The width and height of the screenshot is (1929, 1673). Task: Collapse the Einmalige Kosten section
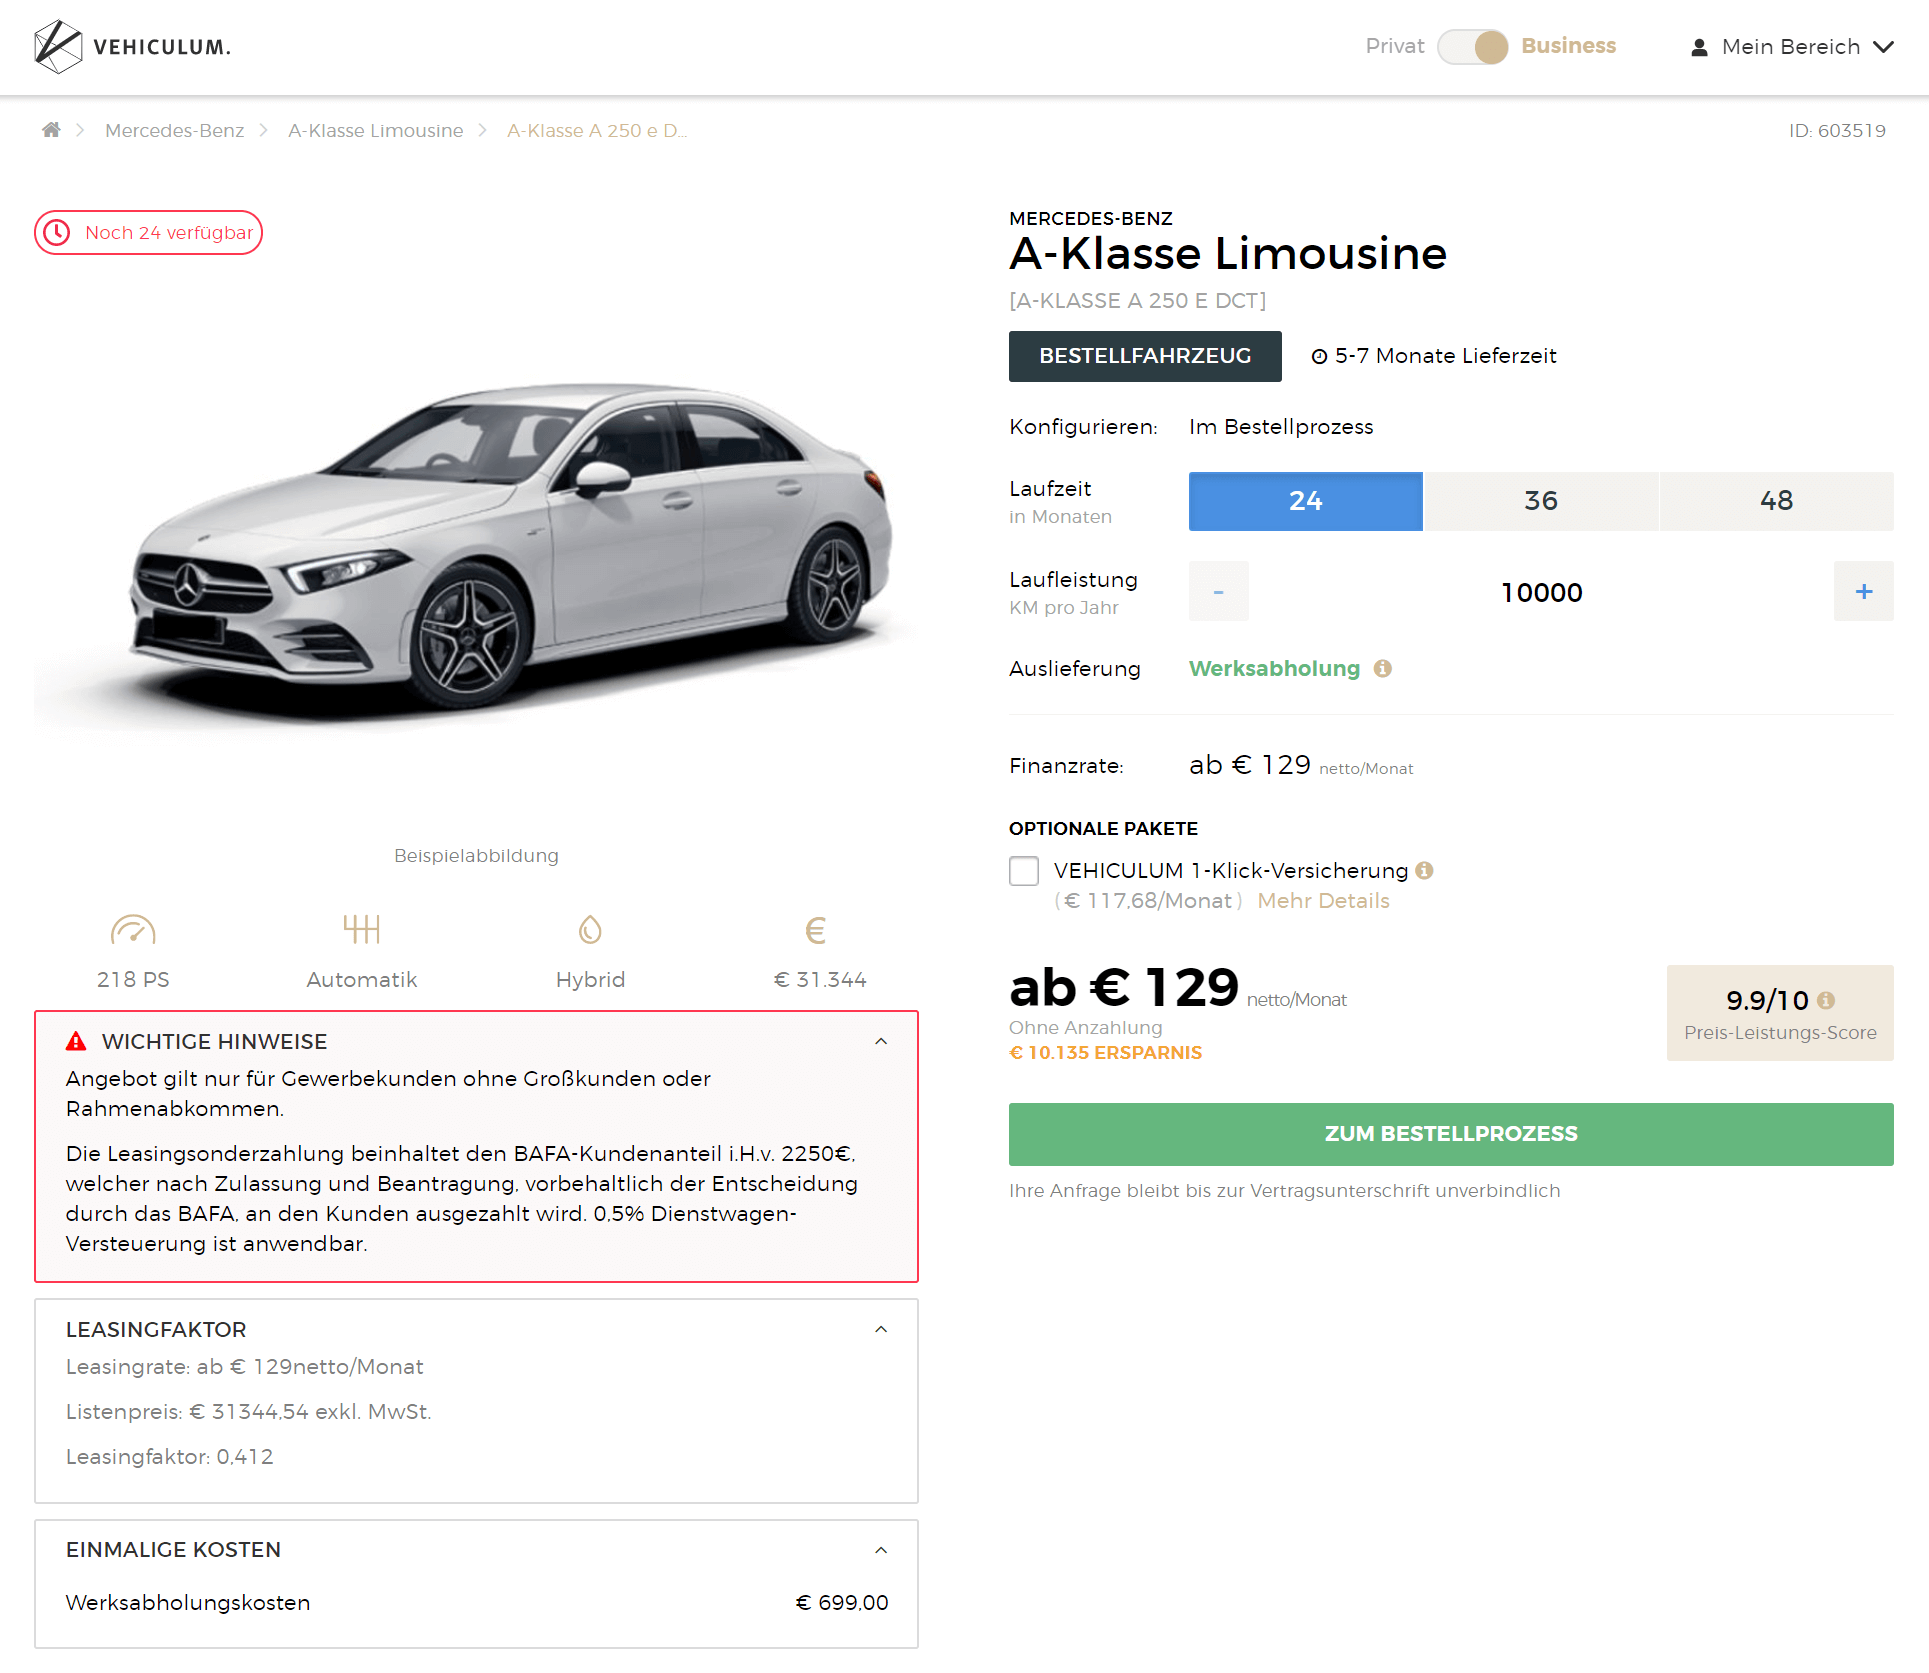click(x=881, y=1550)
